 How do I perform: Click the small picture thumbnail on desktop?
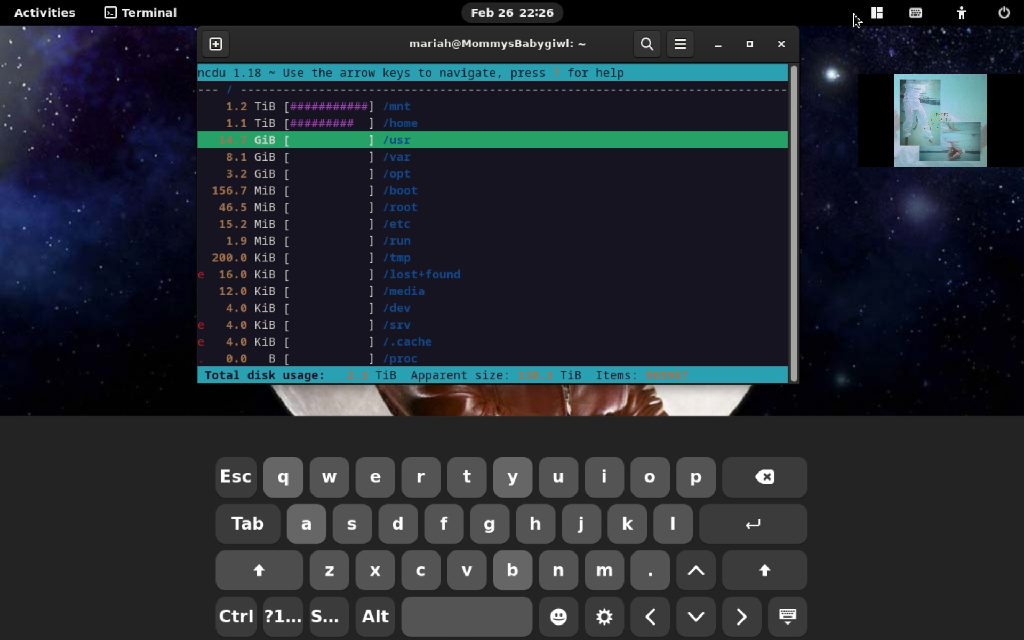tap(940, 121)
